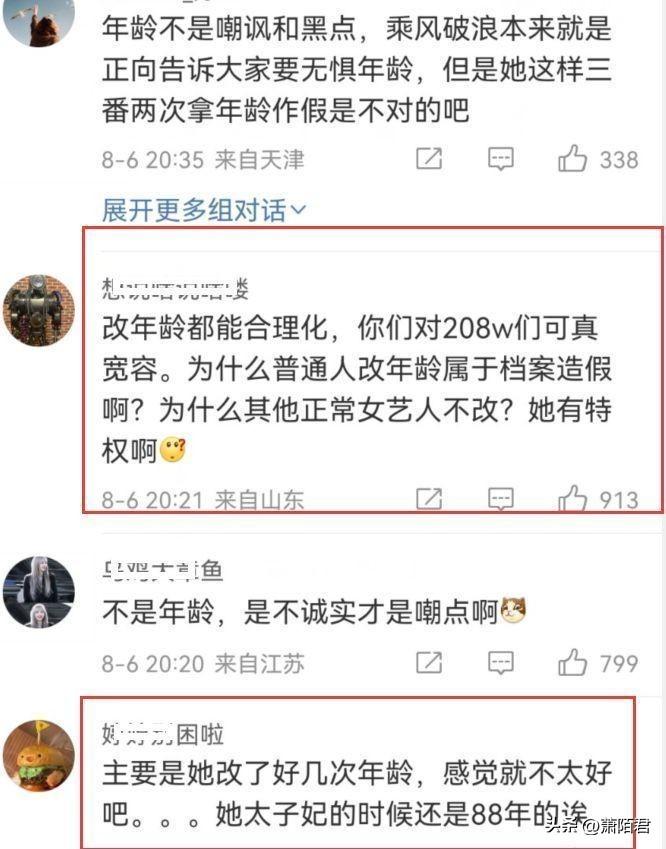The width and height of the screenshot is (666, 849).
Task: Open the blurred username ending in 鱼
Action: (x=163, y=571)
